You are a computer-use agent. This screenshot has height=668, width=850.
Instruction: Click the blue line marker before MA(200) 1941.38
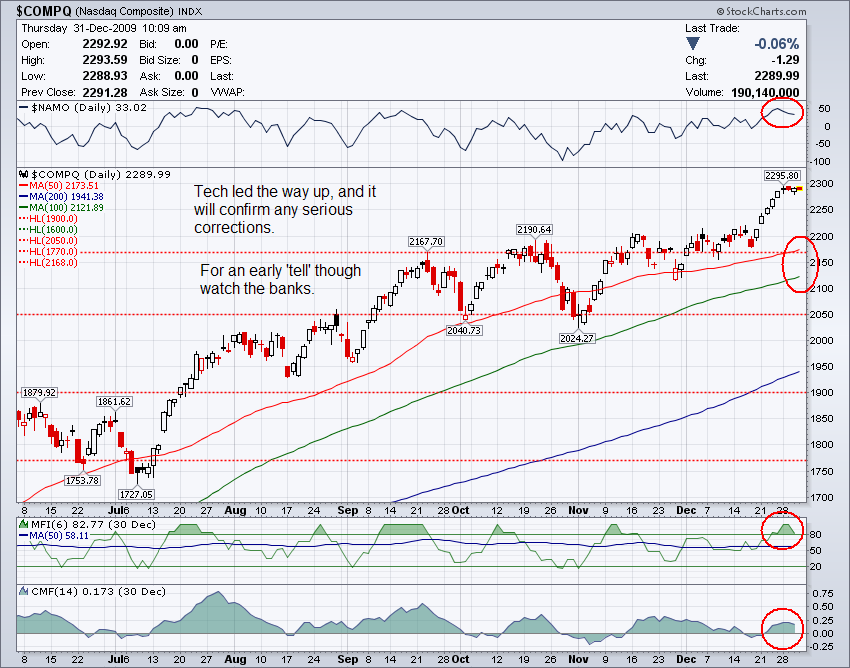pos(23,196)
